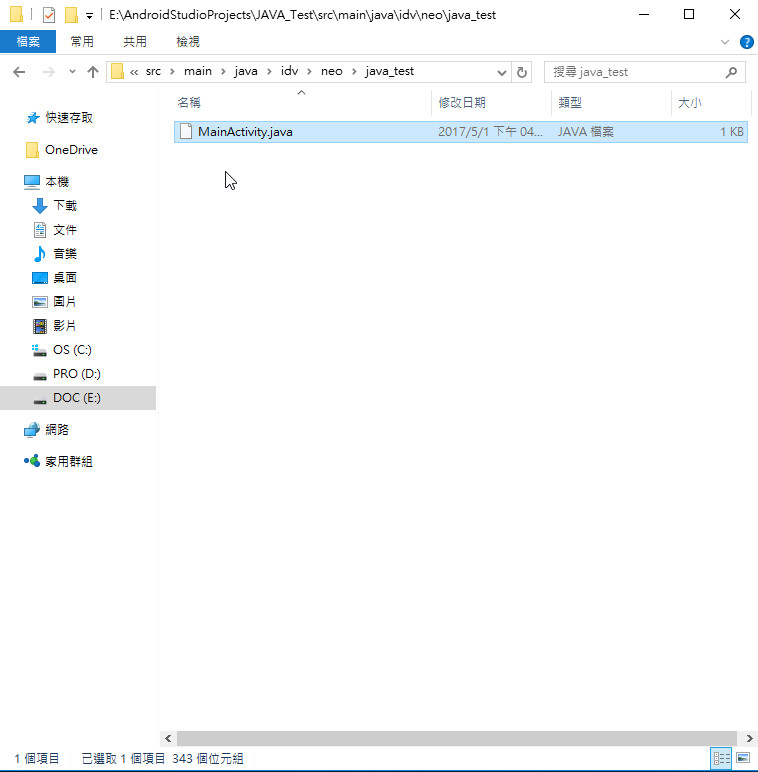Expand hidden path with the double chevron
The width and height of the screenshot is (758, 772).
(134, 72)
